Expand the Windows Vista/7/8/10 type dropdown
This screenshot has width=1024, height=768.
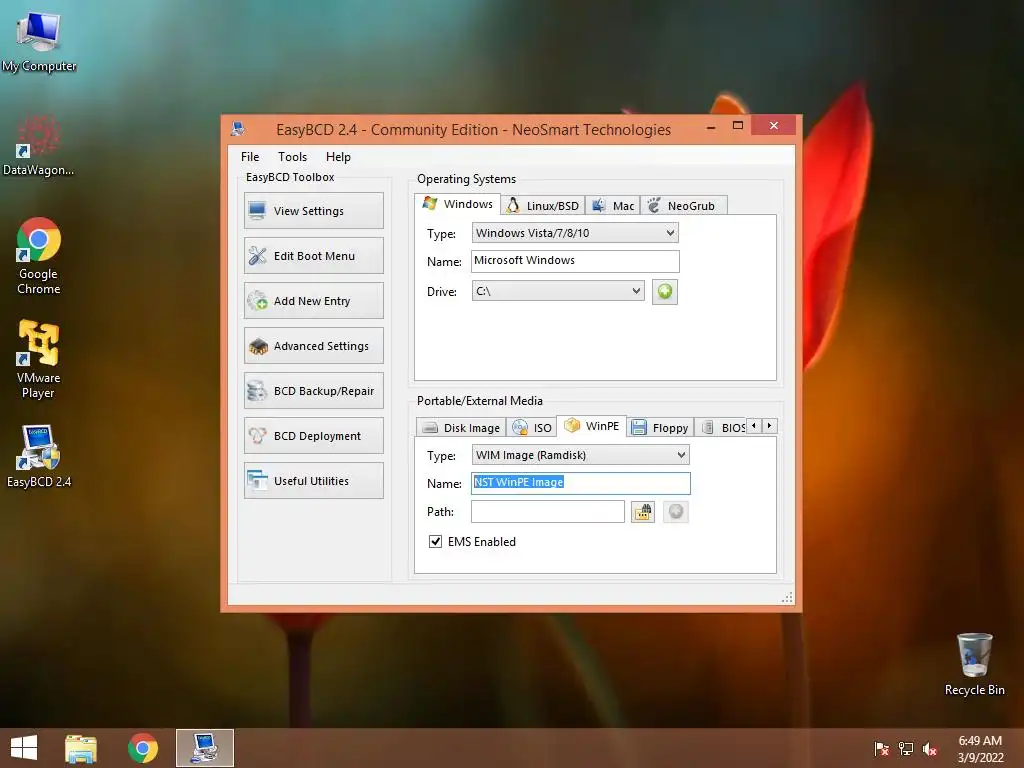coord(575,233)
